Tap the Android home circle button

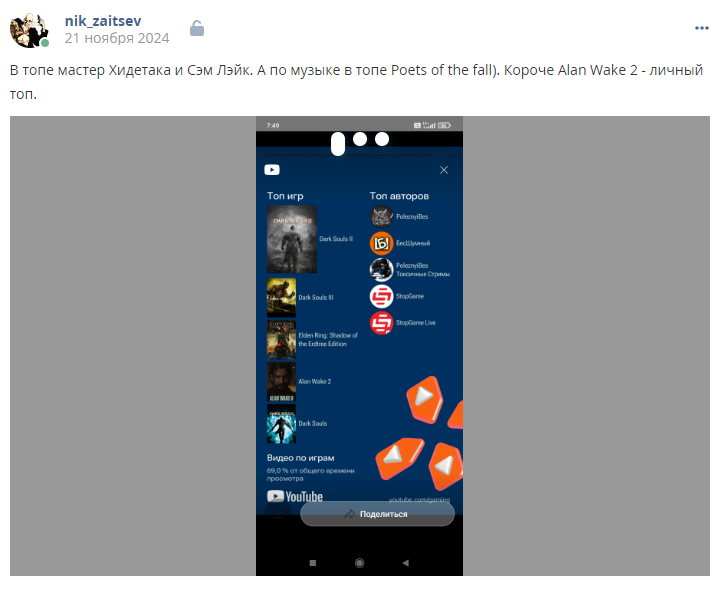[360, 563]
